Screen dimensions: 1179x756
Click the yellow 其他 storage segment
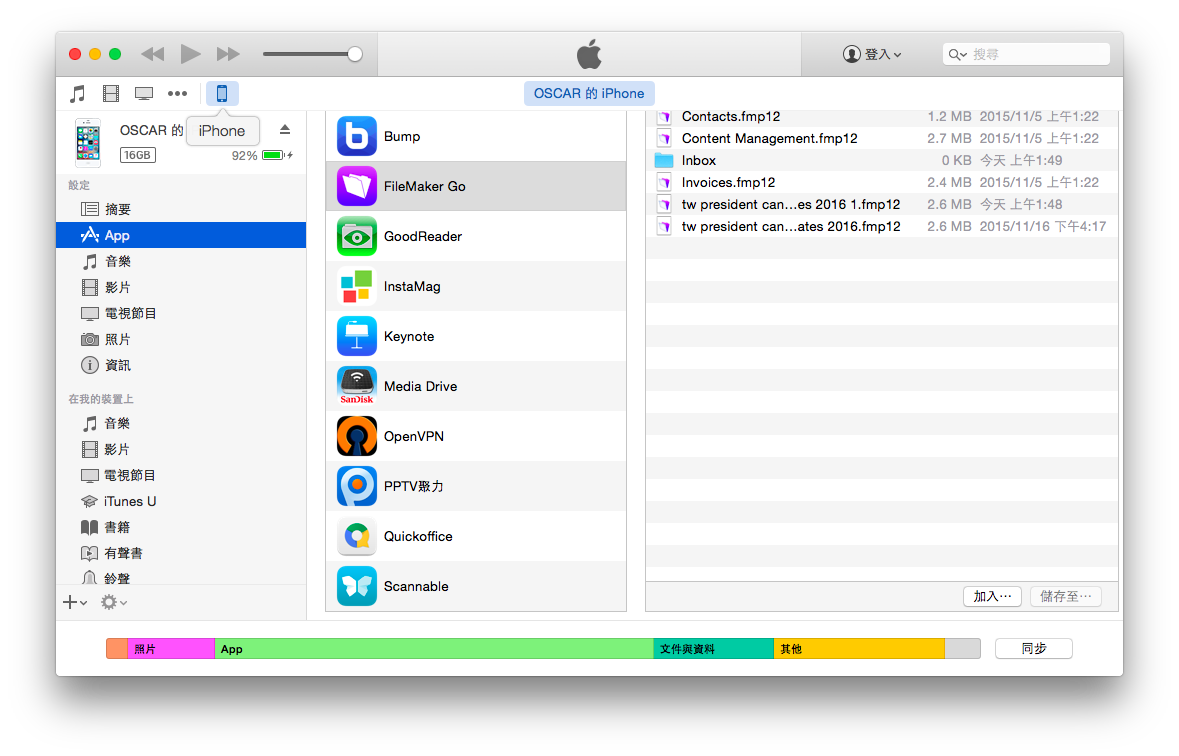click(859, 648)
